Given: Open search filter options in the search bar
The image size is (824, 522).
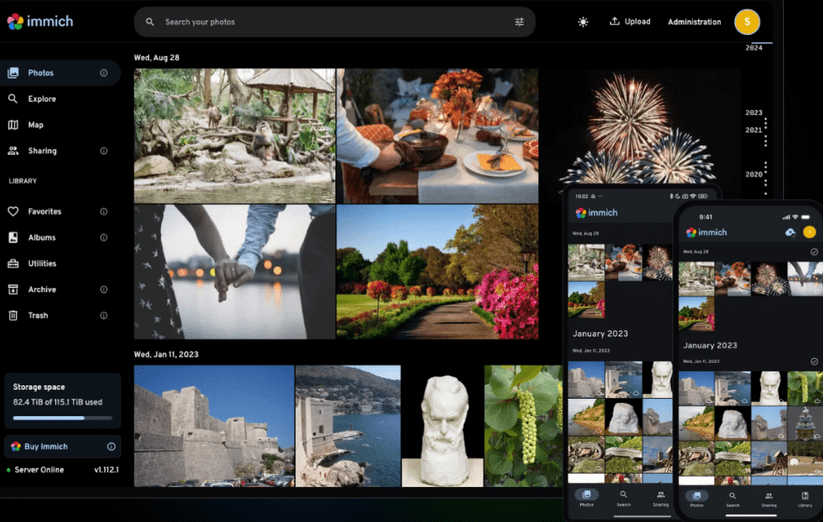Looking at the screenshot, I should tap(519, 22).
